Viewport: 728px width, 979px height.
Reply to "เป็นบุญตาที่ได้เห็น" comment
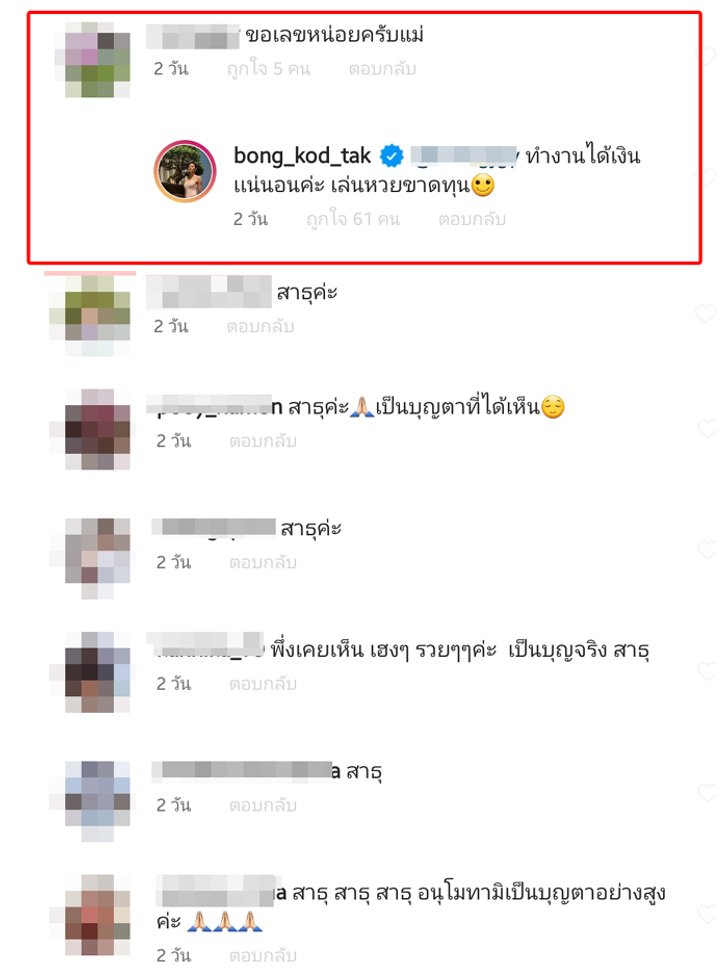263,441
